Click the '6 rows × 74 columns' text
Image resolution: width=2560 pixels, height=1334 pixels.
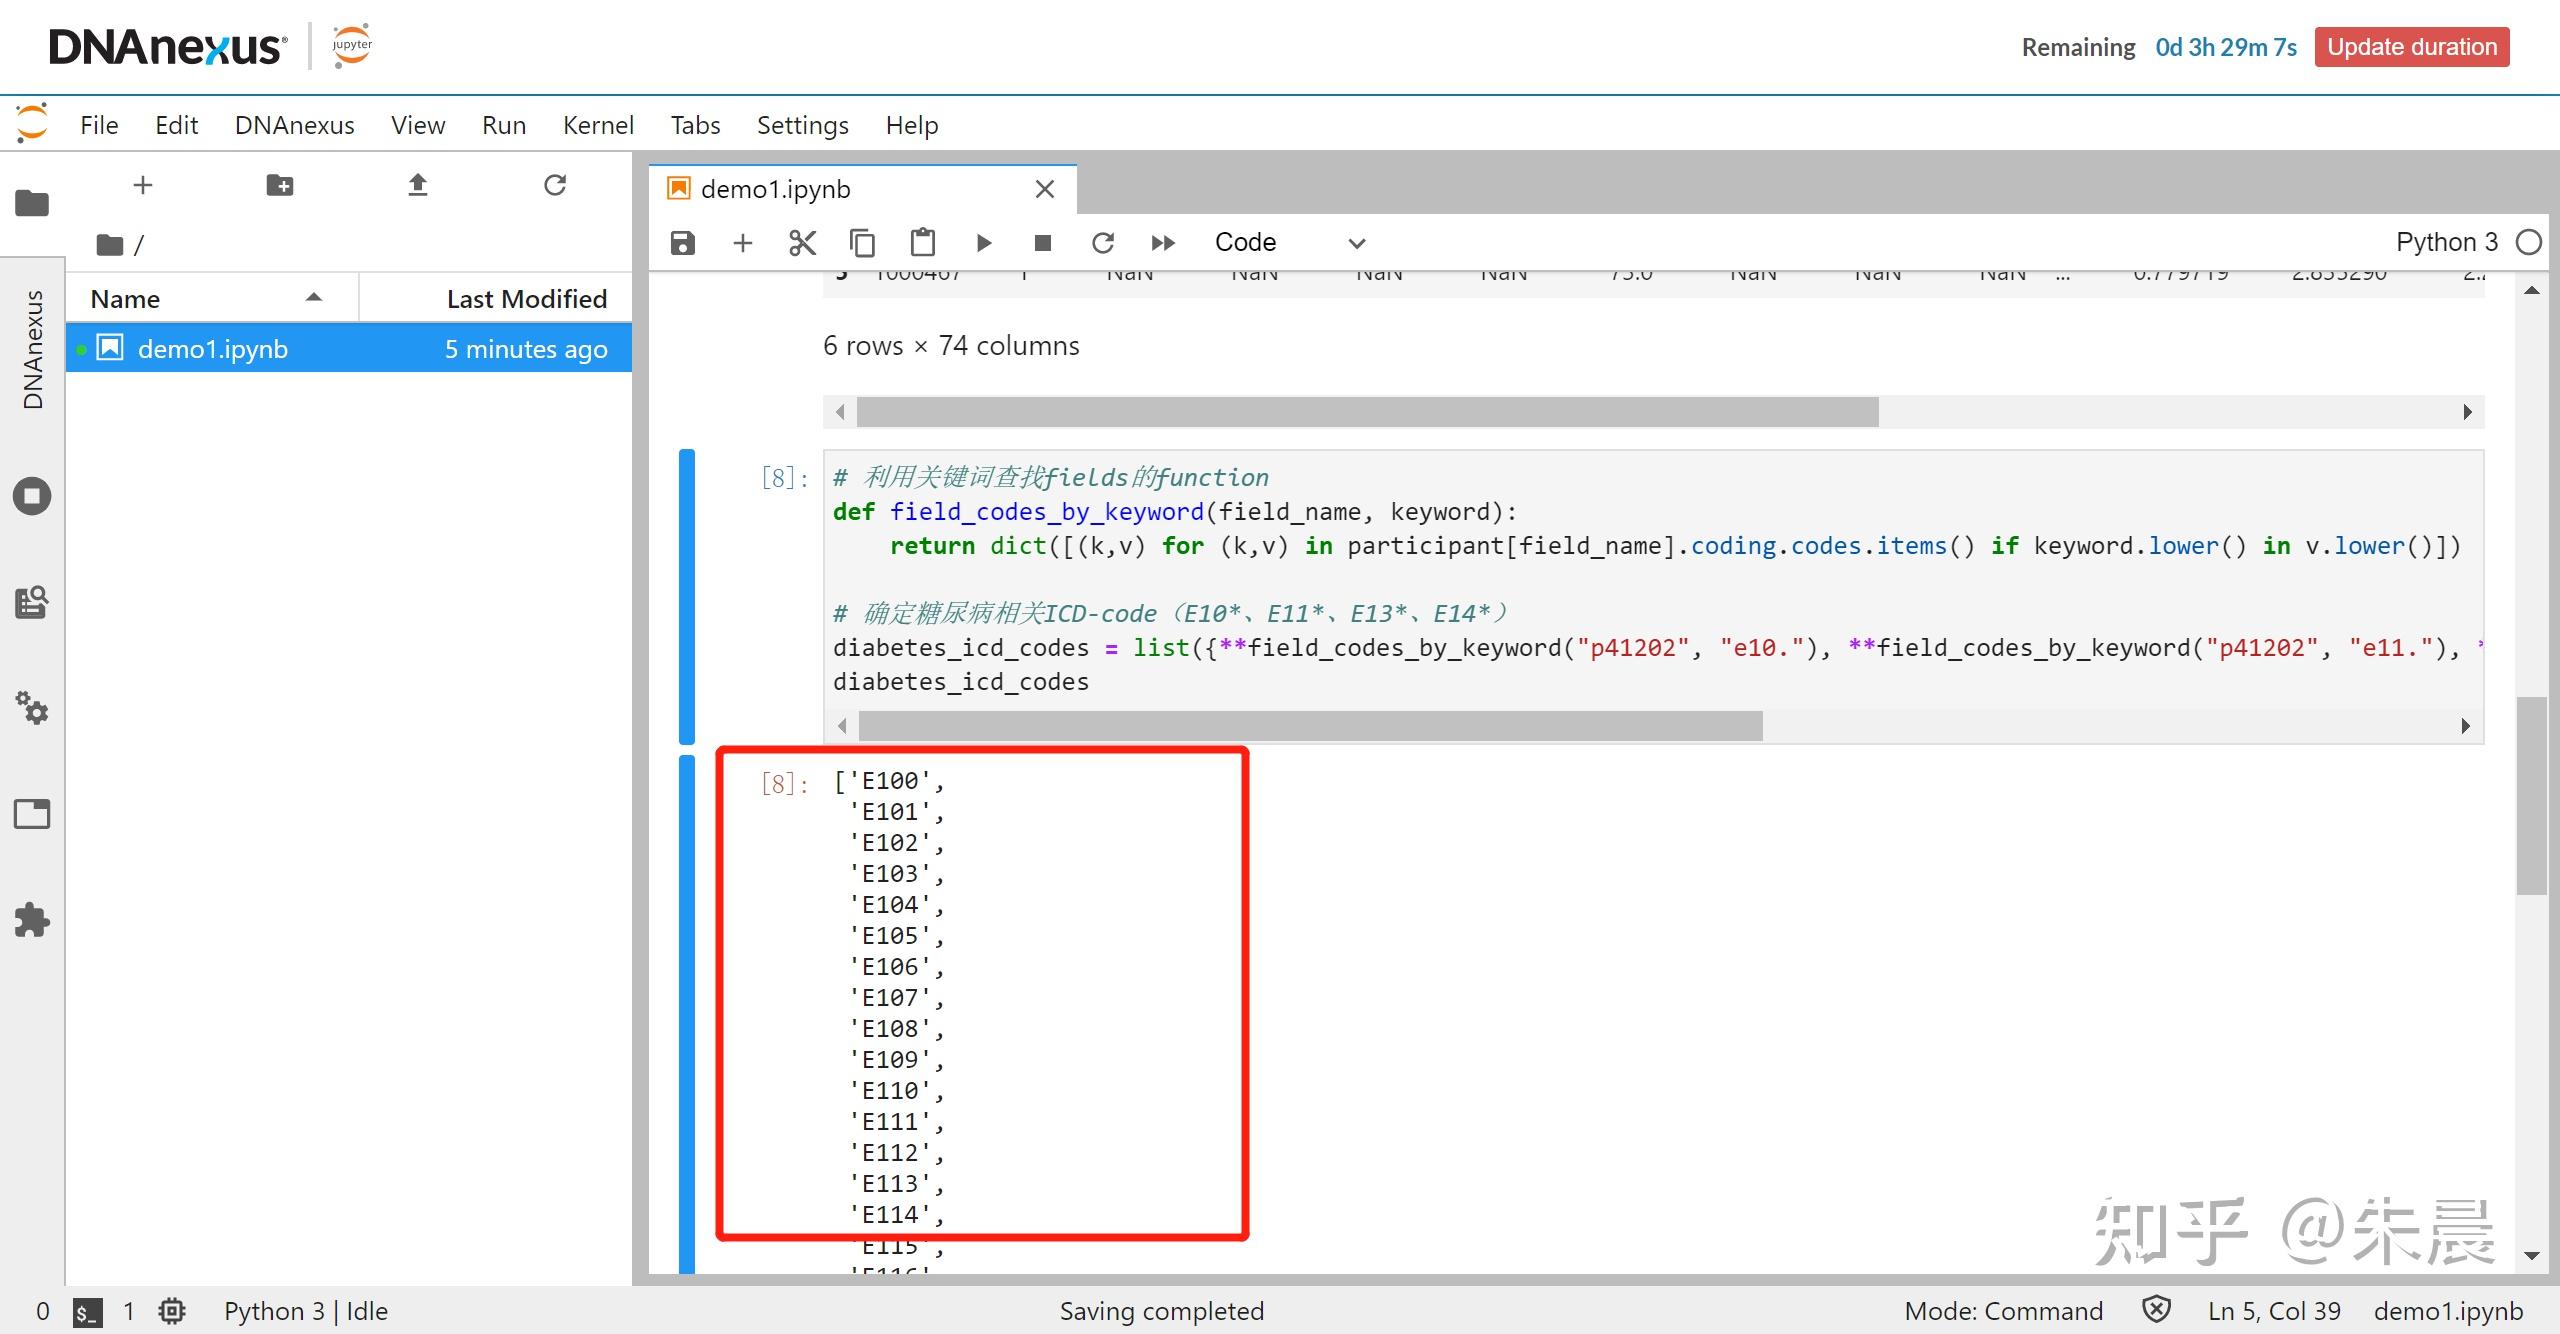pos(951,346)
